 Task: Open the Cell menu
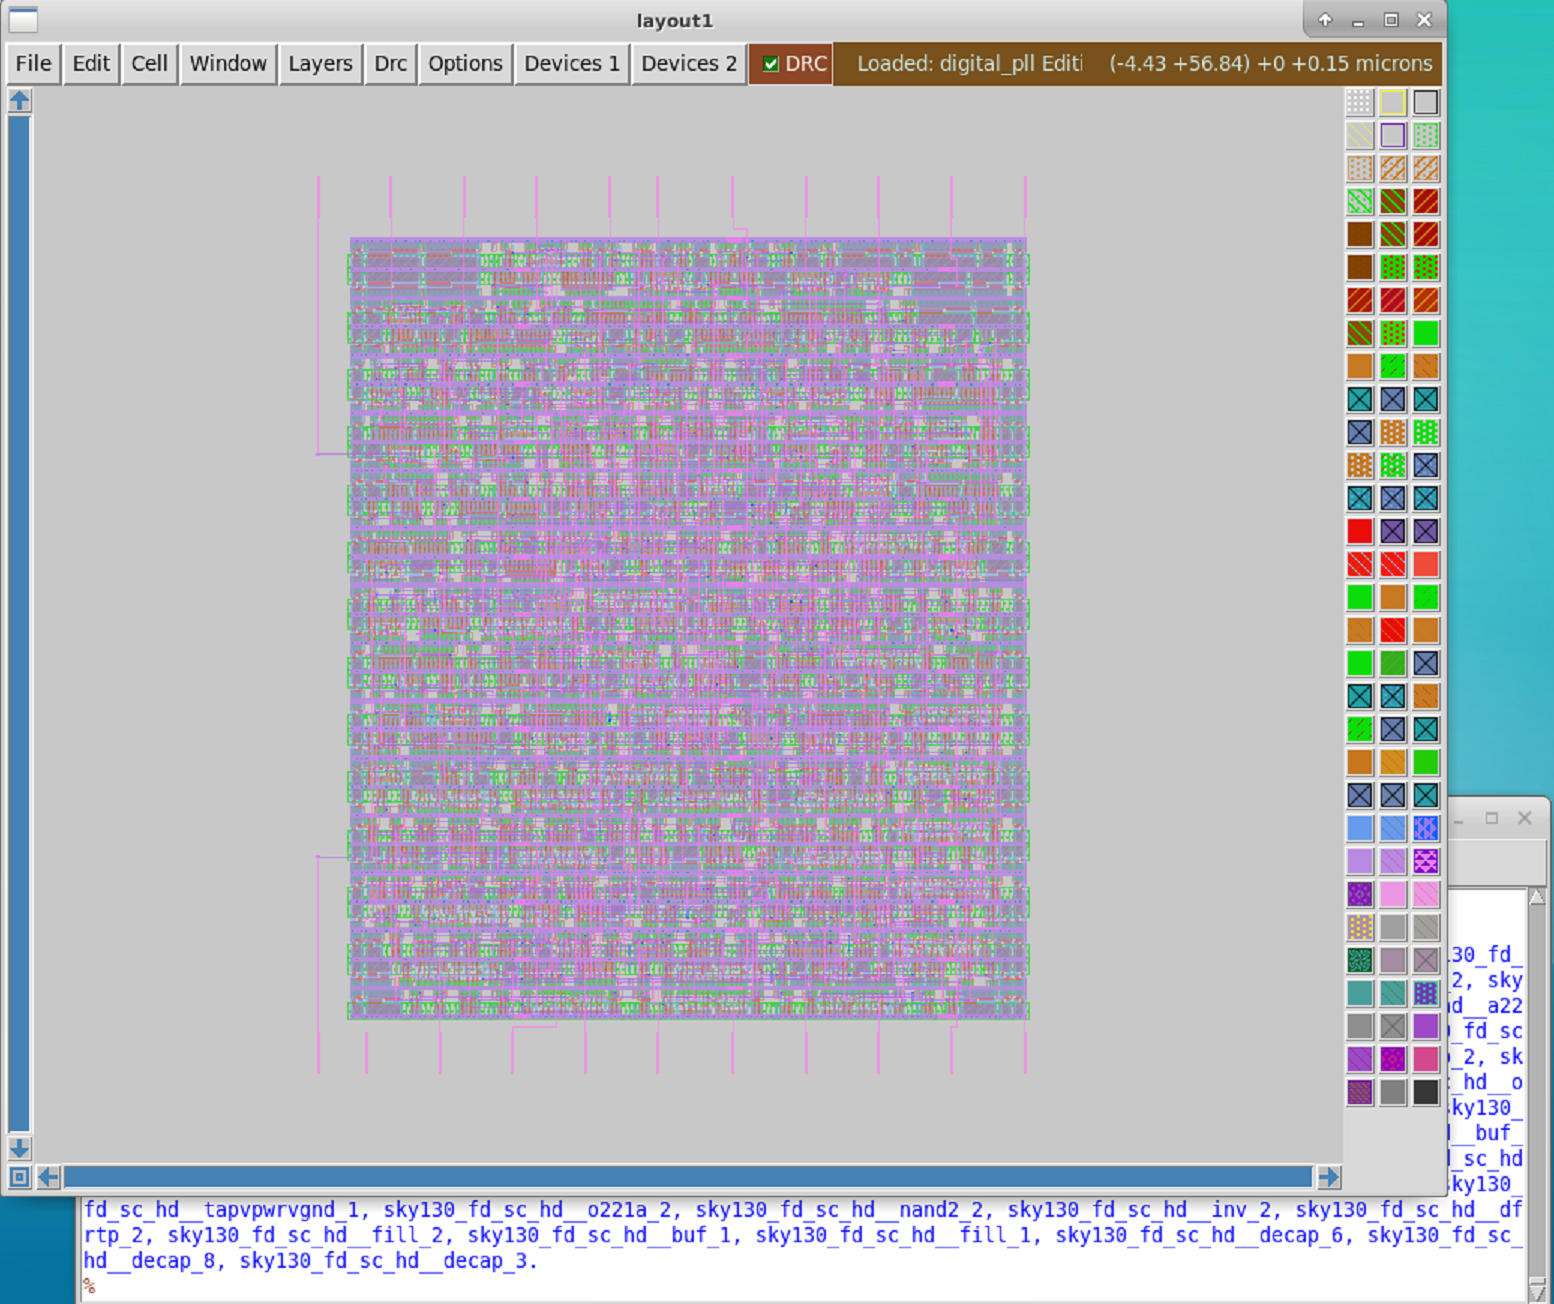point(150,64)
